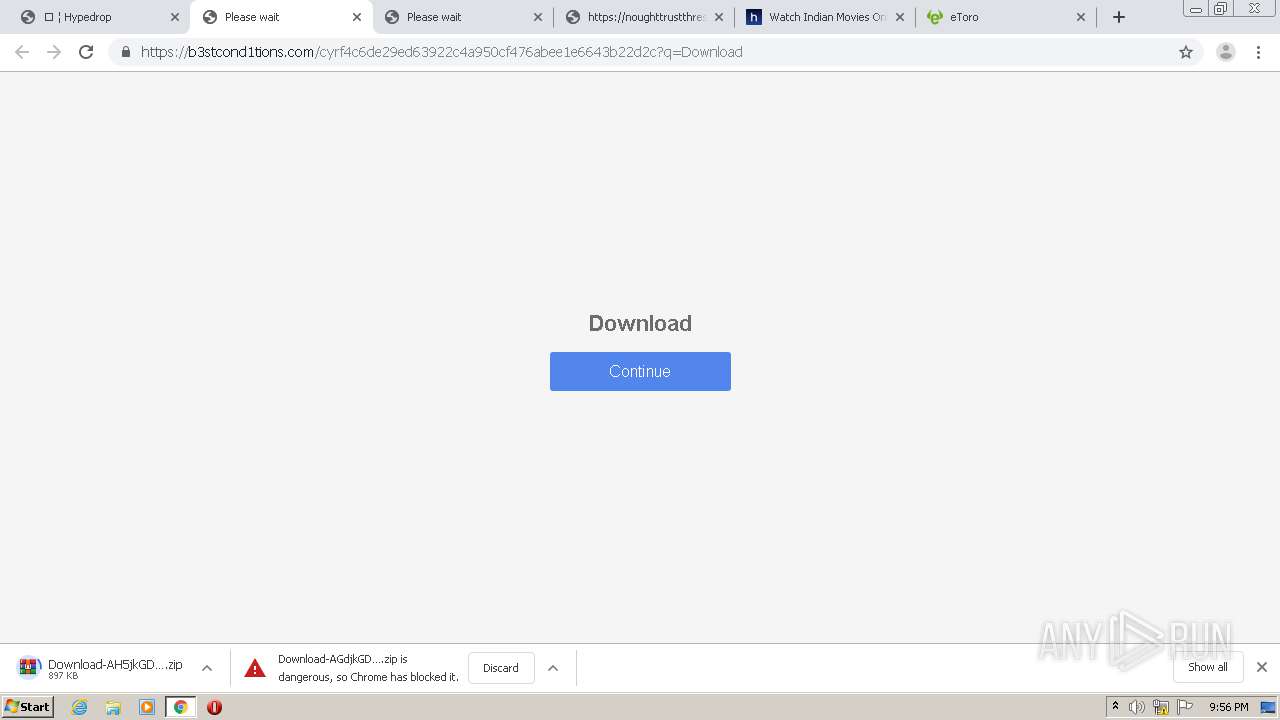
Task: Open media player from taskbar
Action: 147,707
